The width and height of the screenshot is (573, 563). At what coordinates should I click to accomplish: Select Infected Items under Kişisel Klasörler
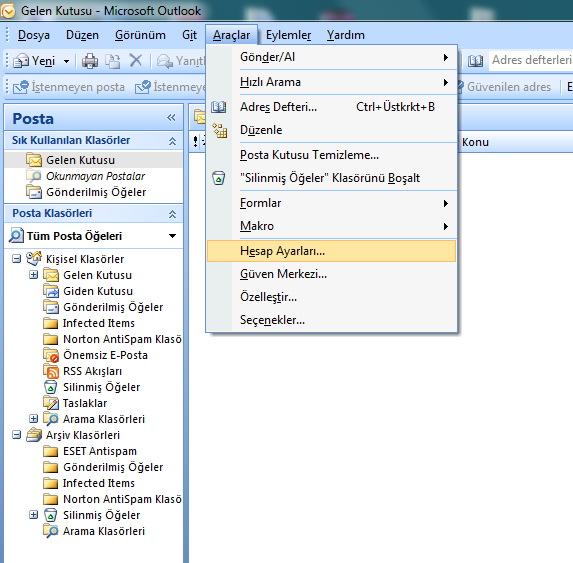click(x=99, y=323)
